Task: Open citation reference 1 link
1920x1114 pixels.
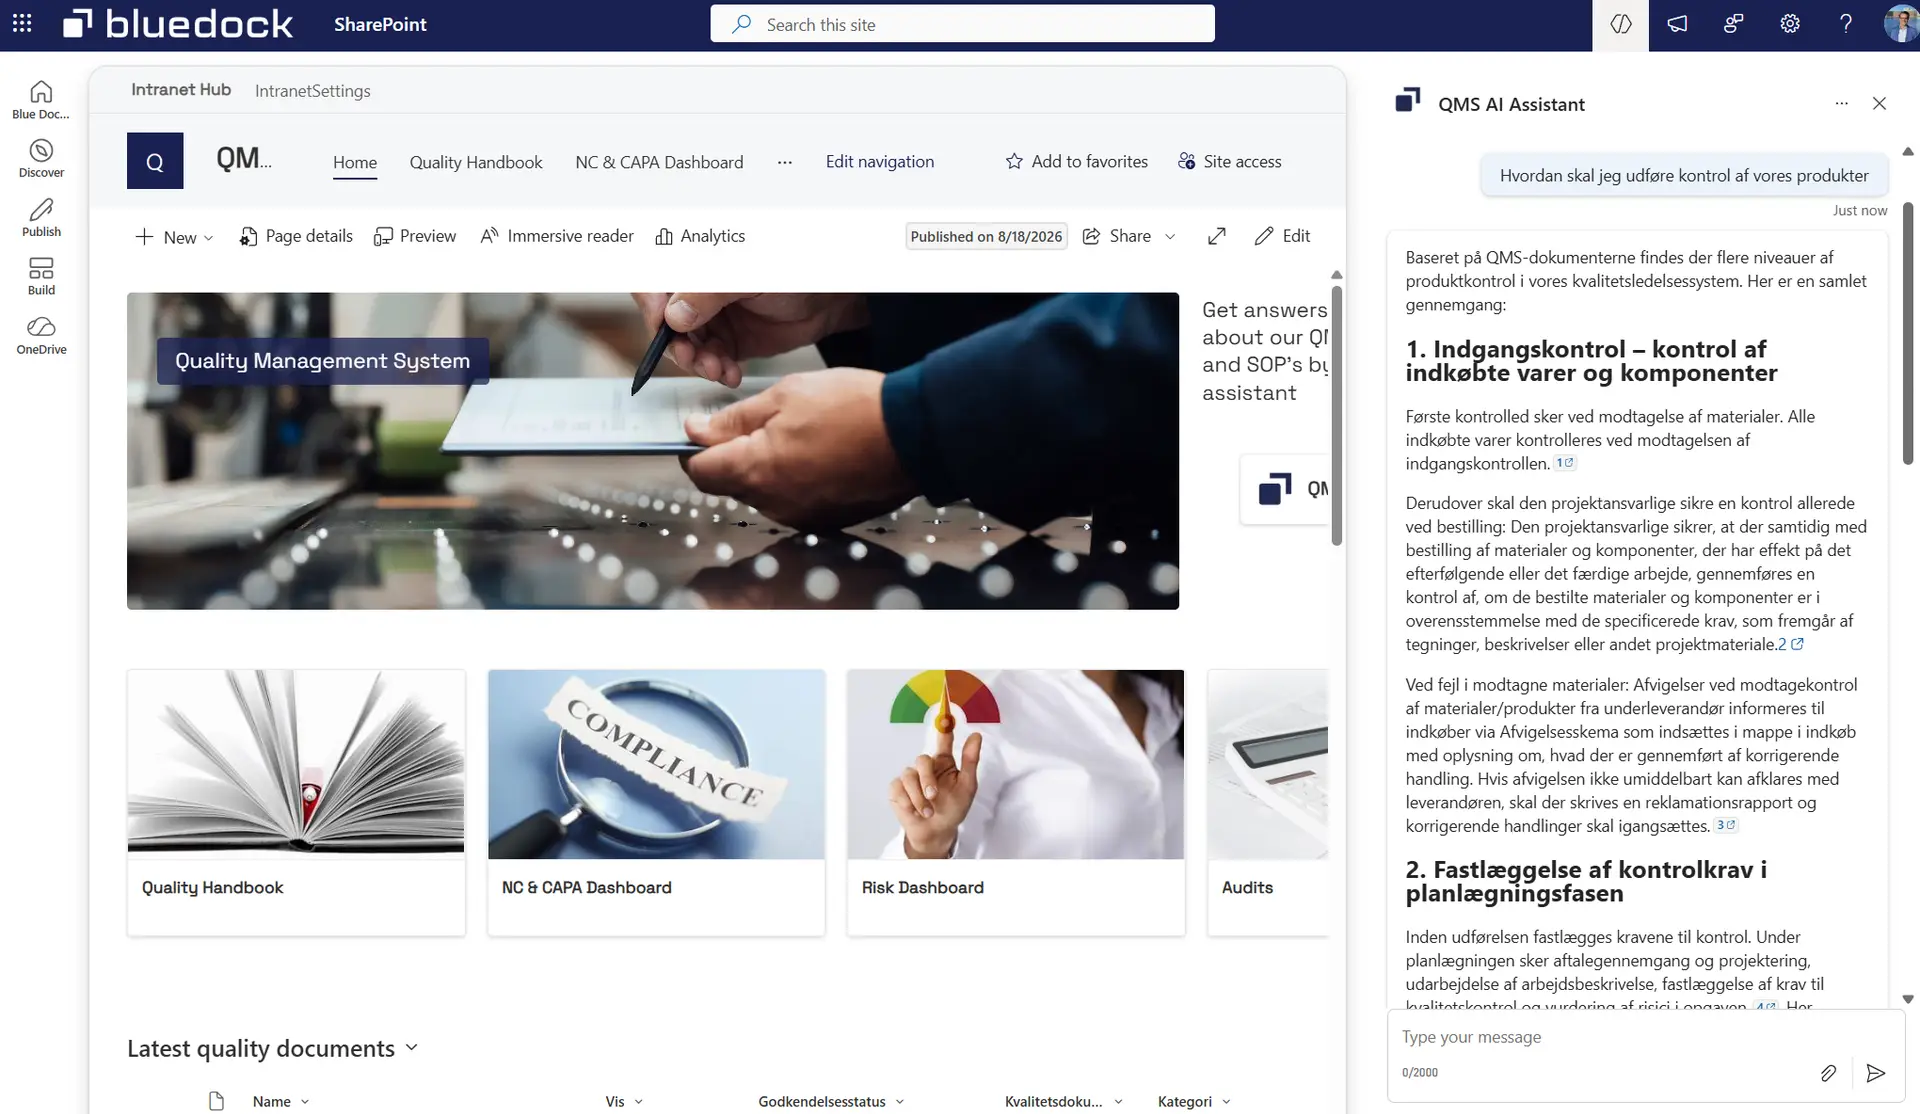Action: pyautogui.click(x=1565, y=463)
